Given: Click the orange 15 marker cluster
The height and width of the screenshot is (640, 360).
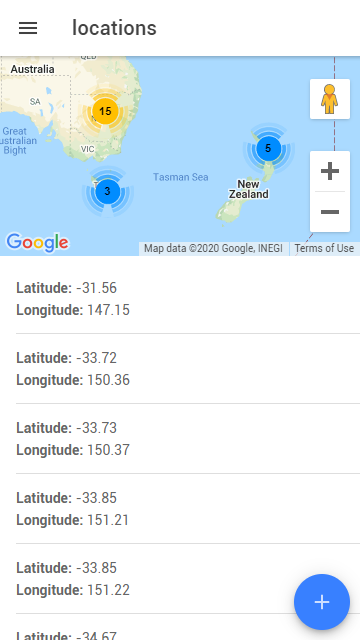Looking at the screenshot, I should tap(105, 111).
